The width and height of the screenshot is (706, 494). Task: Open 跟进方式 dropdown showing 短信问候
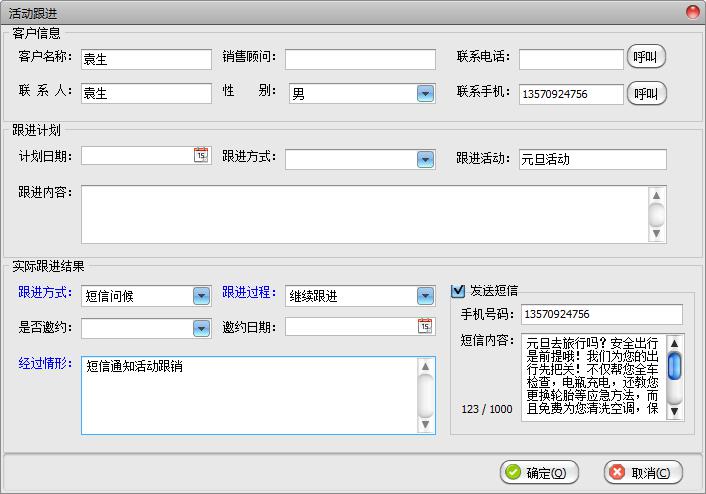click(201, 296)
